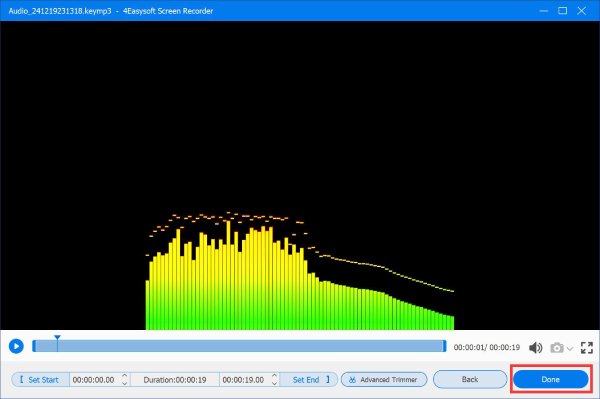
Task: Click Done to save the recording
Action: [x=551, y=379]
